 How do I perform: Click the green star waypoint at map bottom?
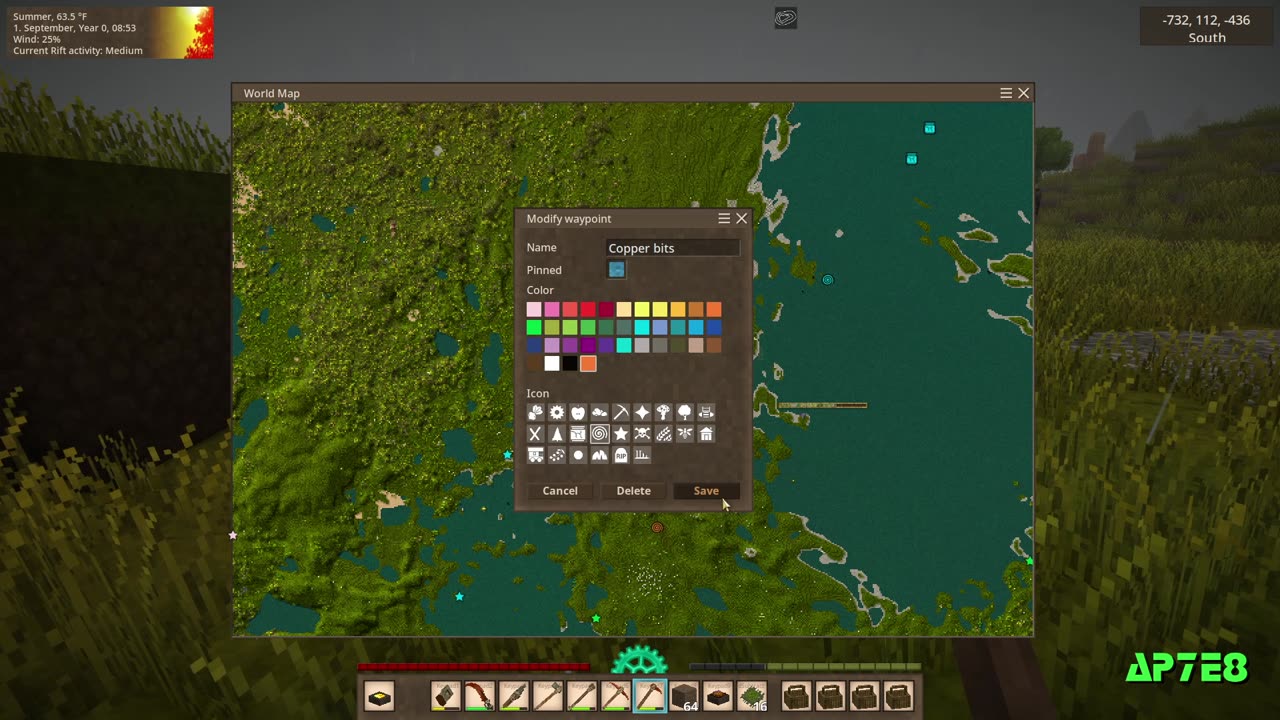(596, 619)
